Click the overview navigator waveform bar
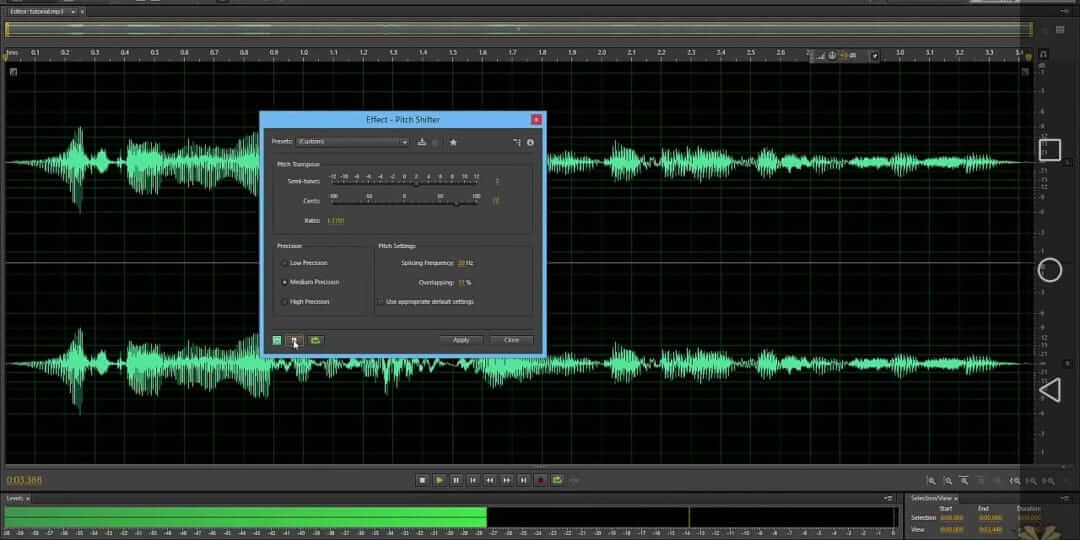 coord(519,30)
